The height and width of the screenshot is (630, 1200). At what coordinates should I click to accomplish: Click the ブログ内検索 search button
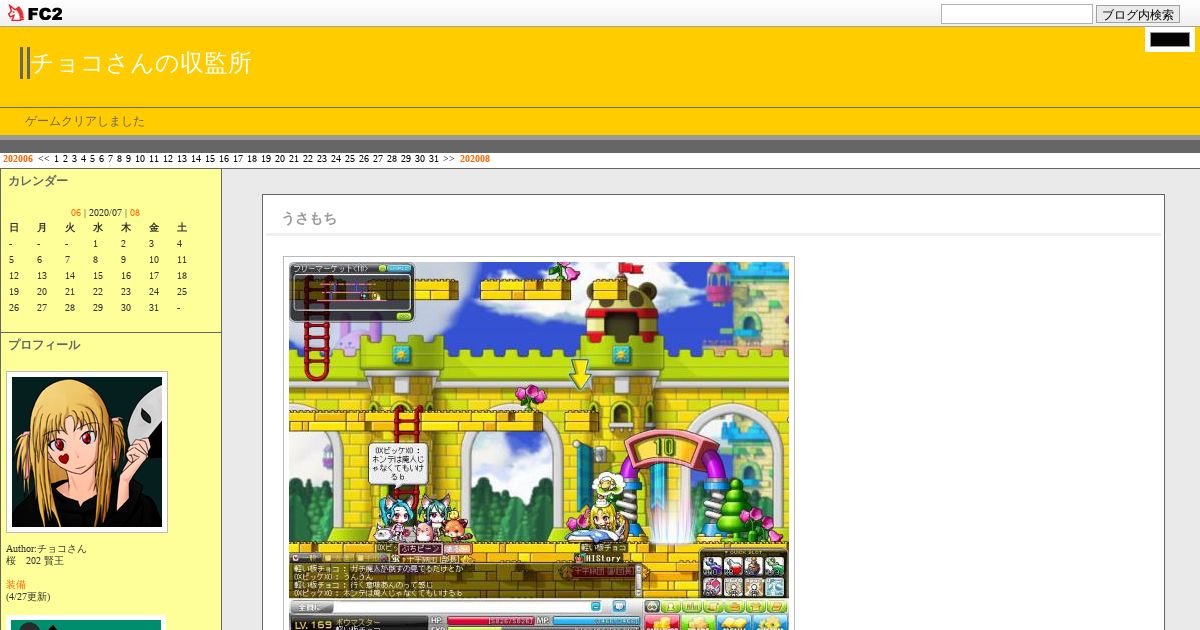[1137, 14]
